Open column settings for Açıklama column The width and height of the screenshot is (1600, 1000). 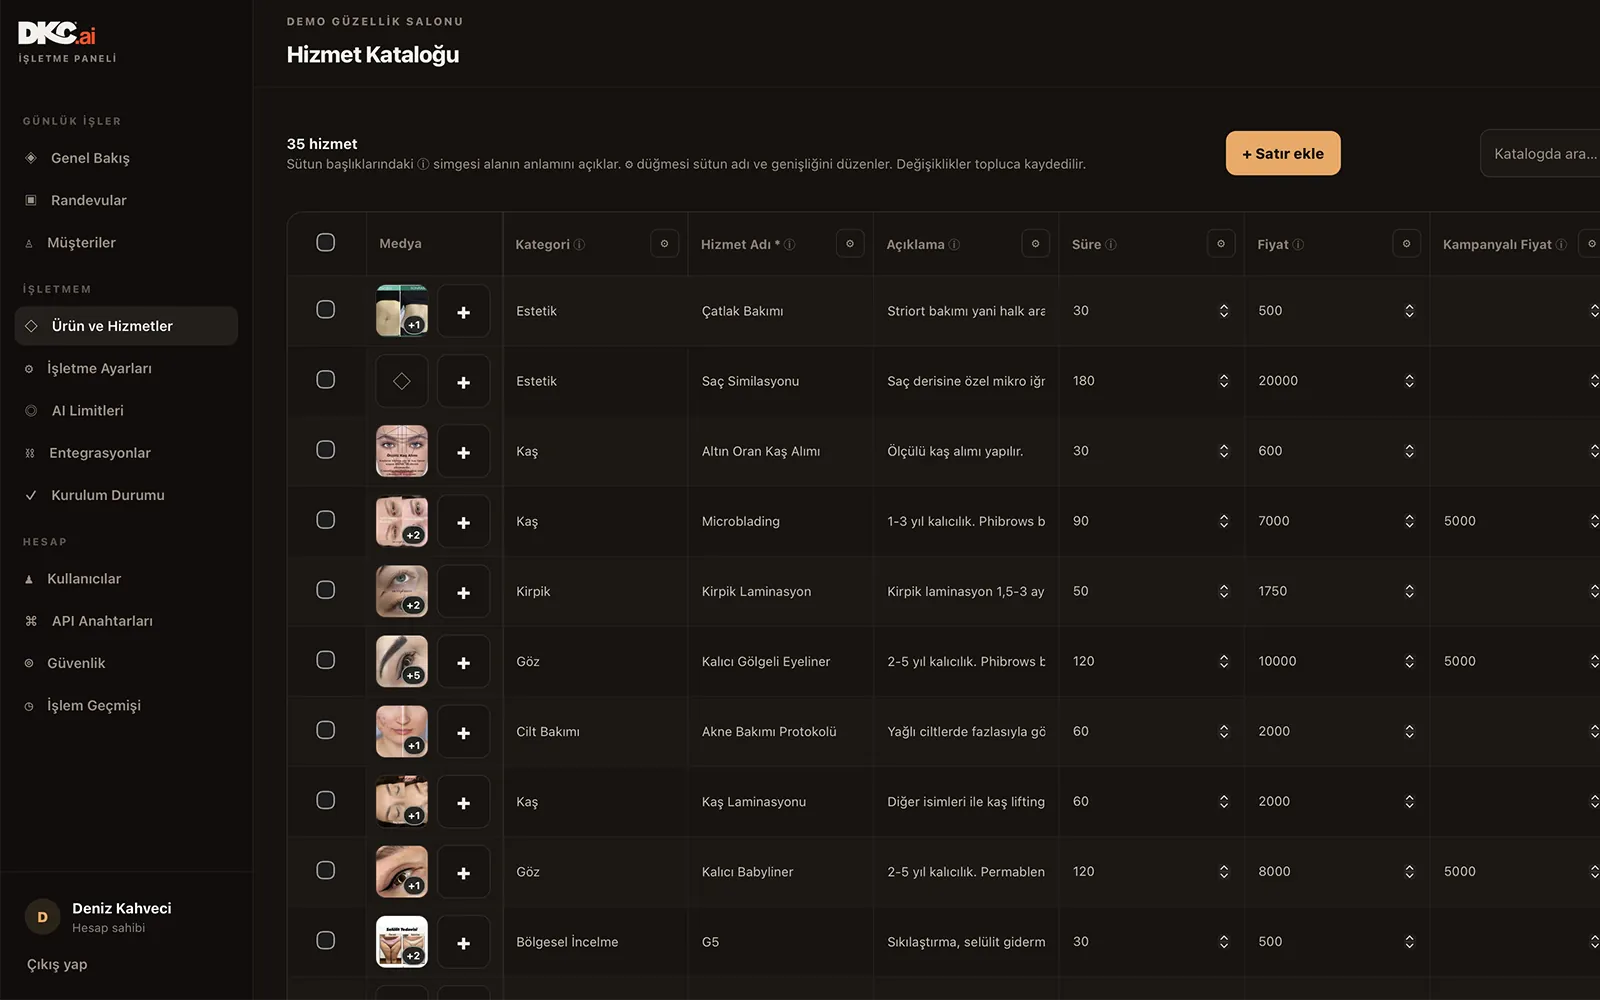tap(1035, 243)
